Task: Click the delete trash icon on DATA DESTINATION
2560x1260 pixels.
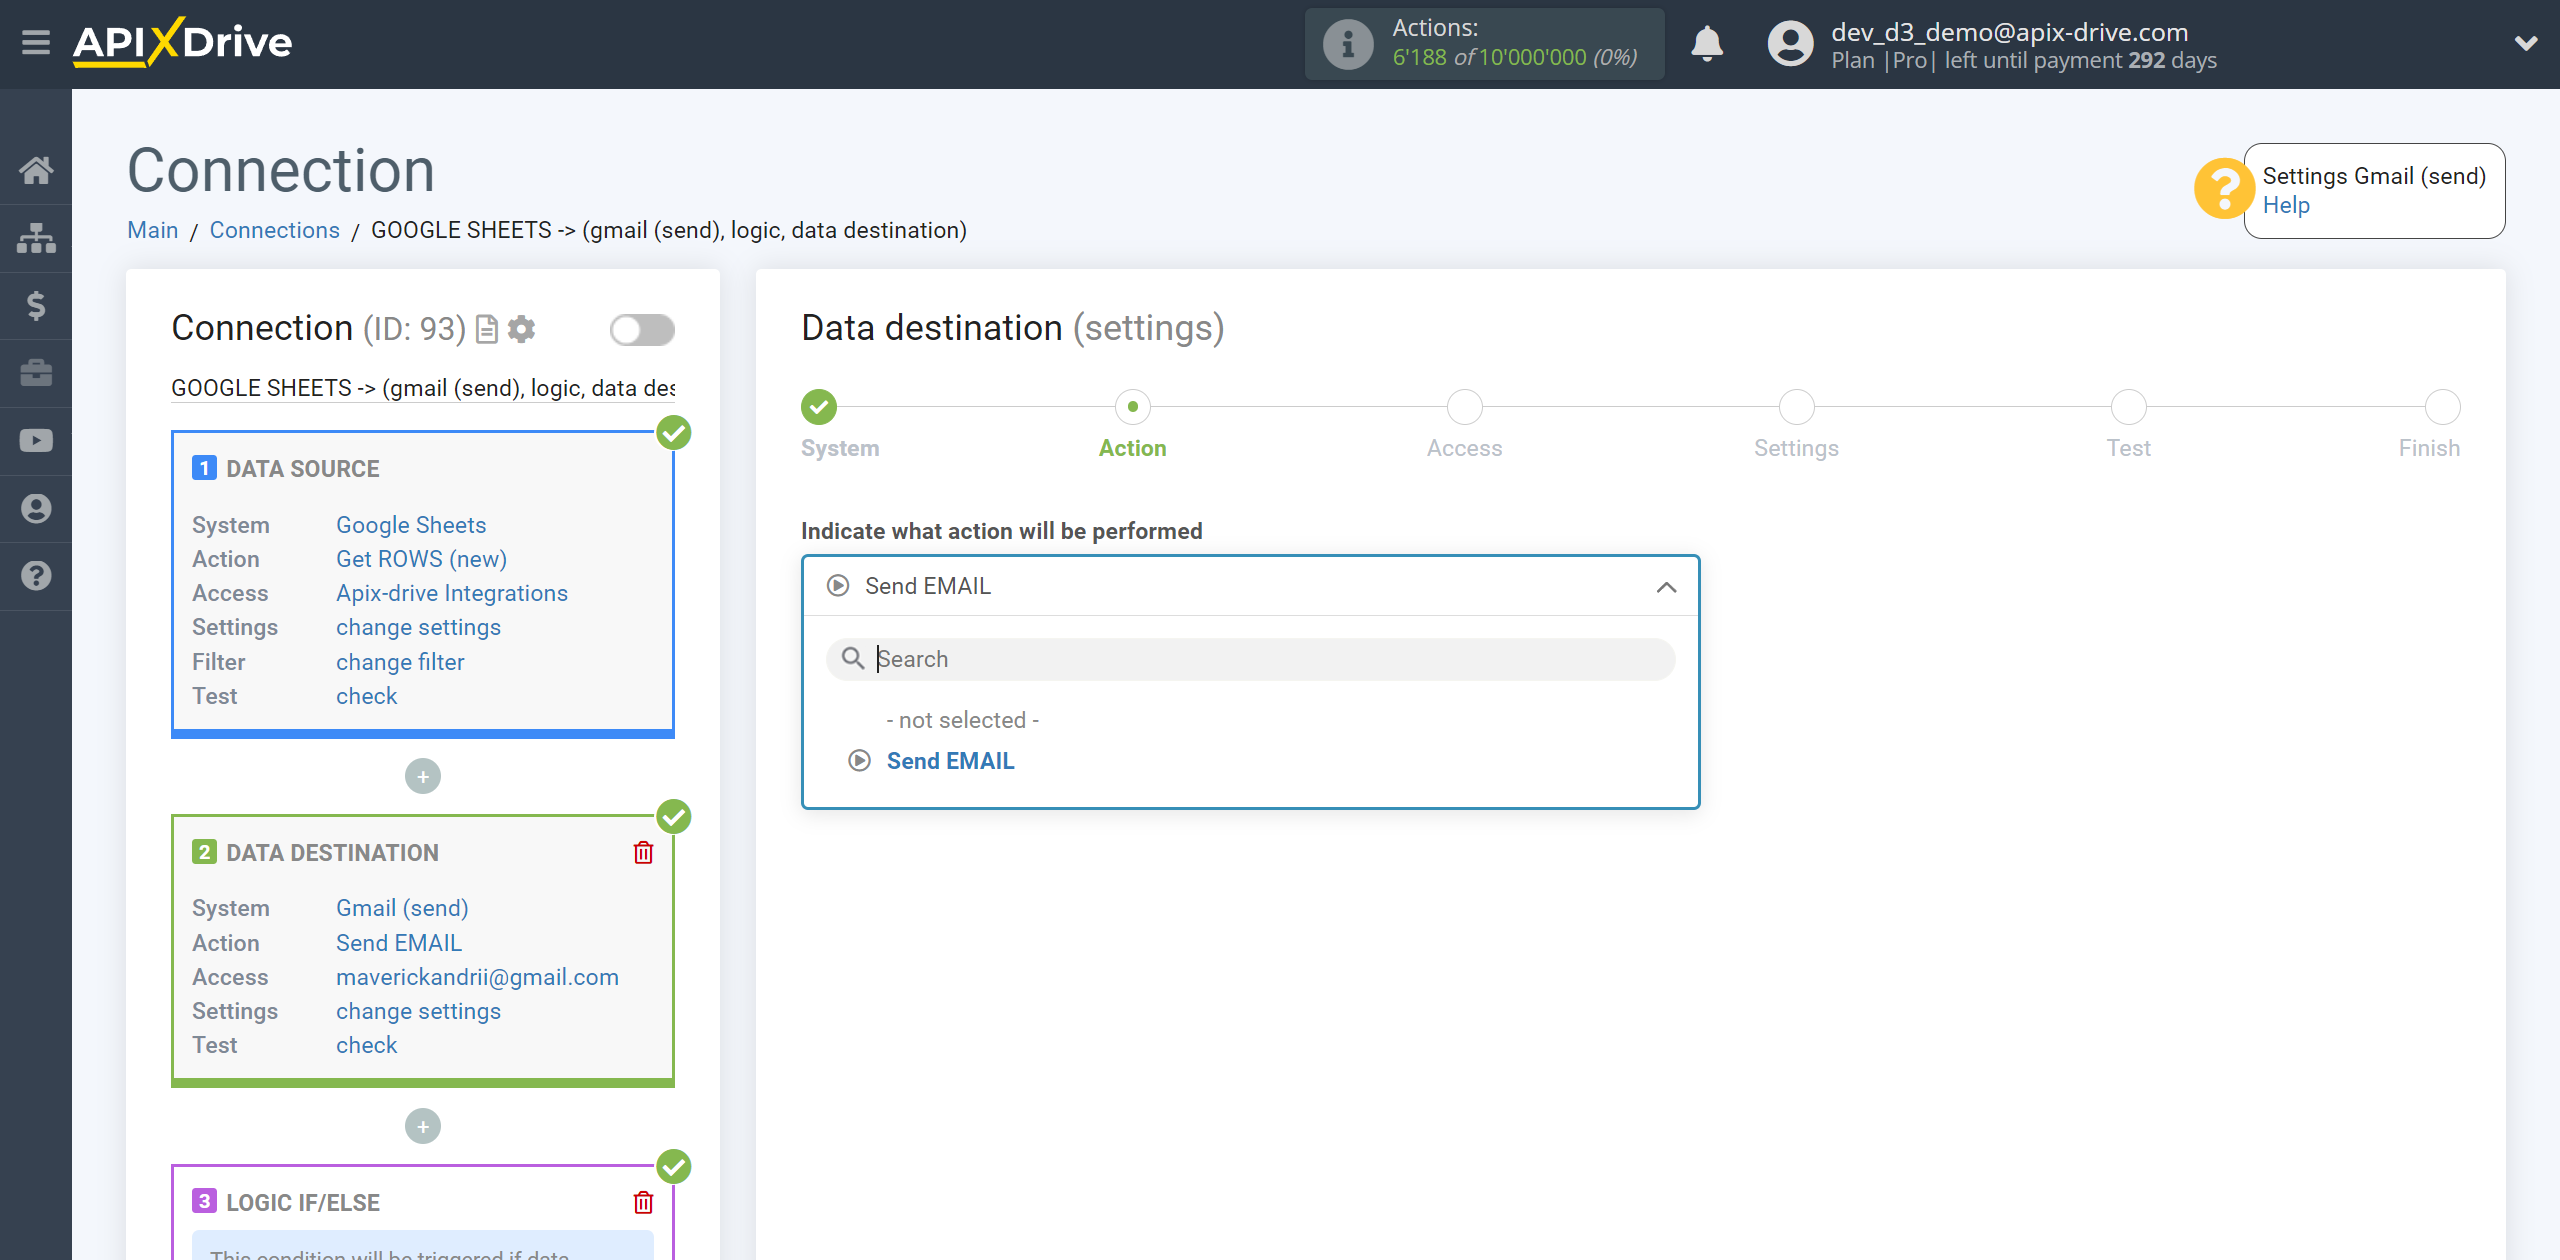Action: 643,852
